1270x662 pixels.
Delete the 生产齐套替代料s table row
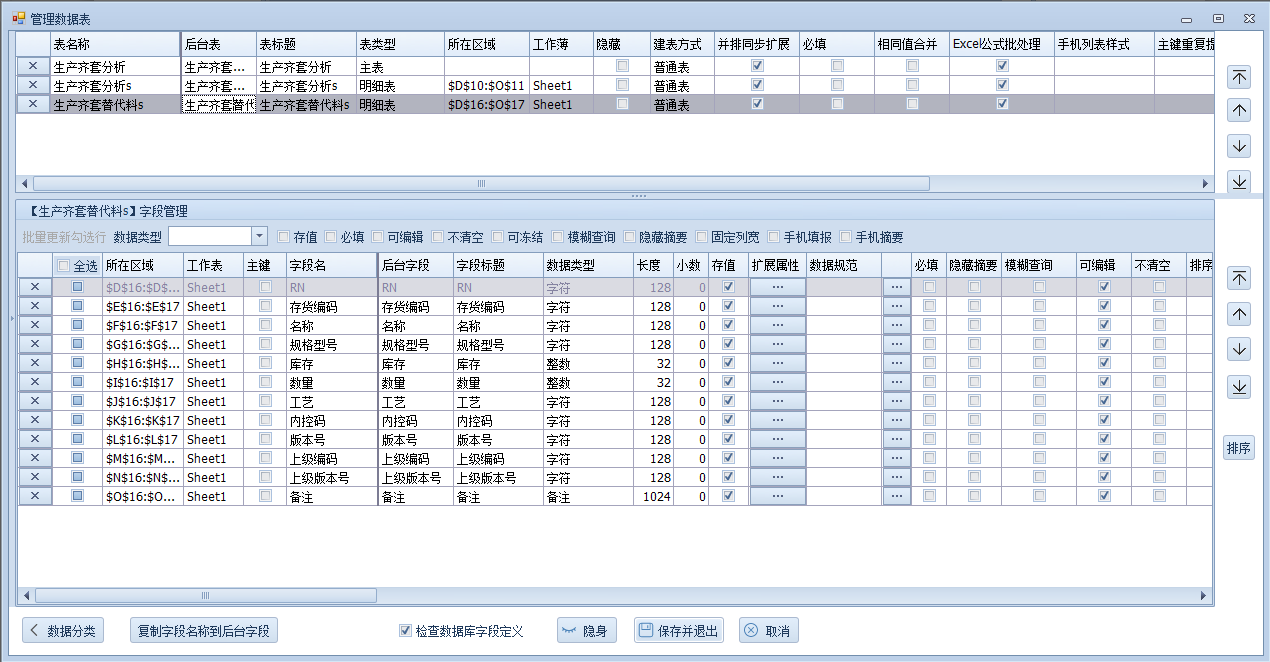33,104
